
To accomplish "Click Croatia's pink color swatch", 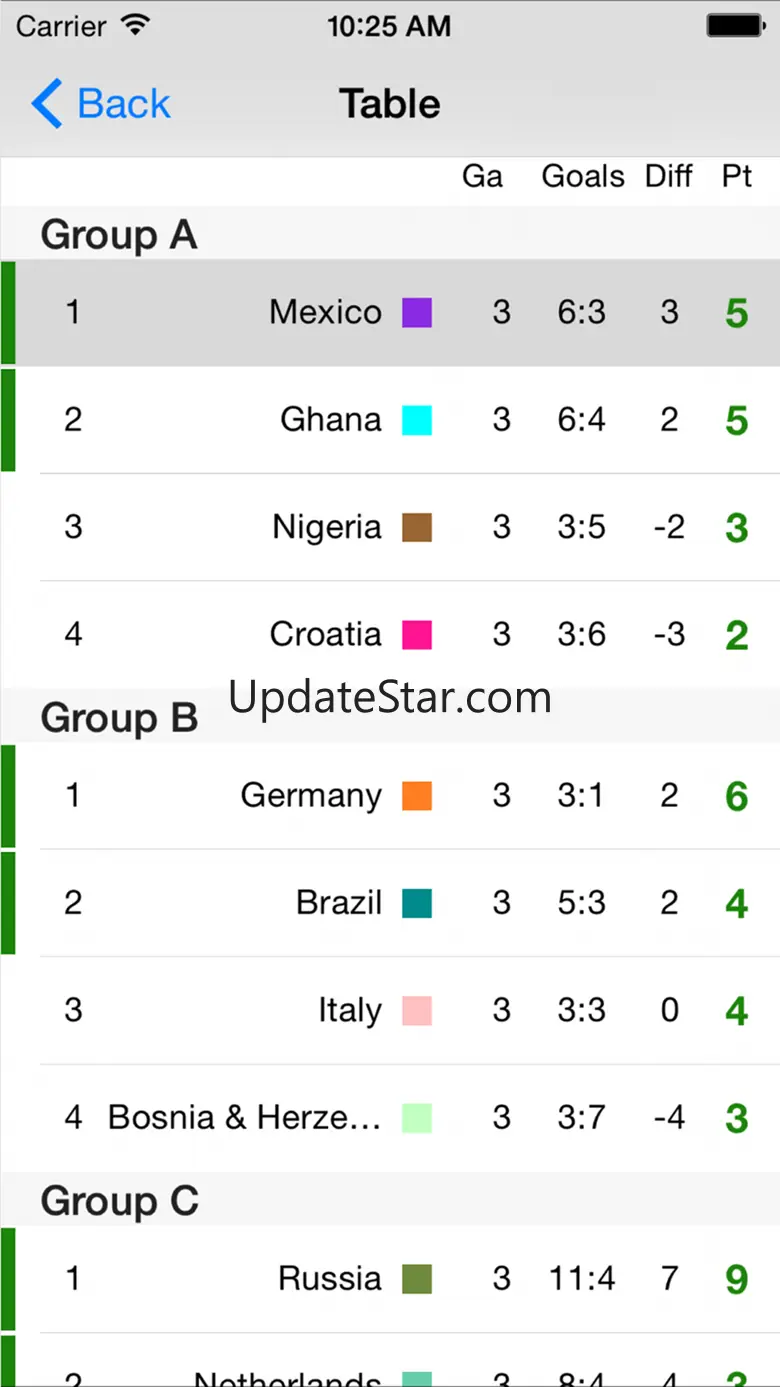I will point(417,635).
